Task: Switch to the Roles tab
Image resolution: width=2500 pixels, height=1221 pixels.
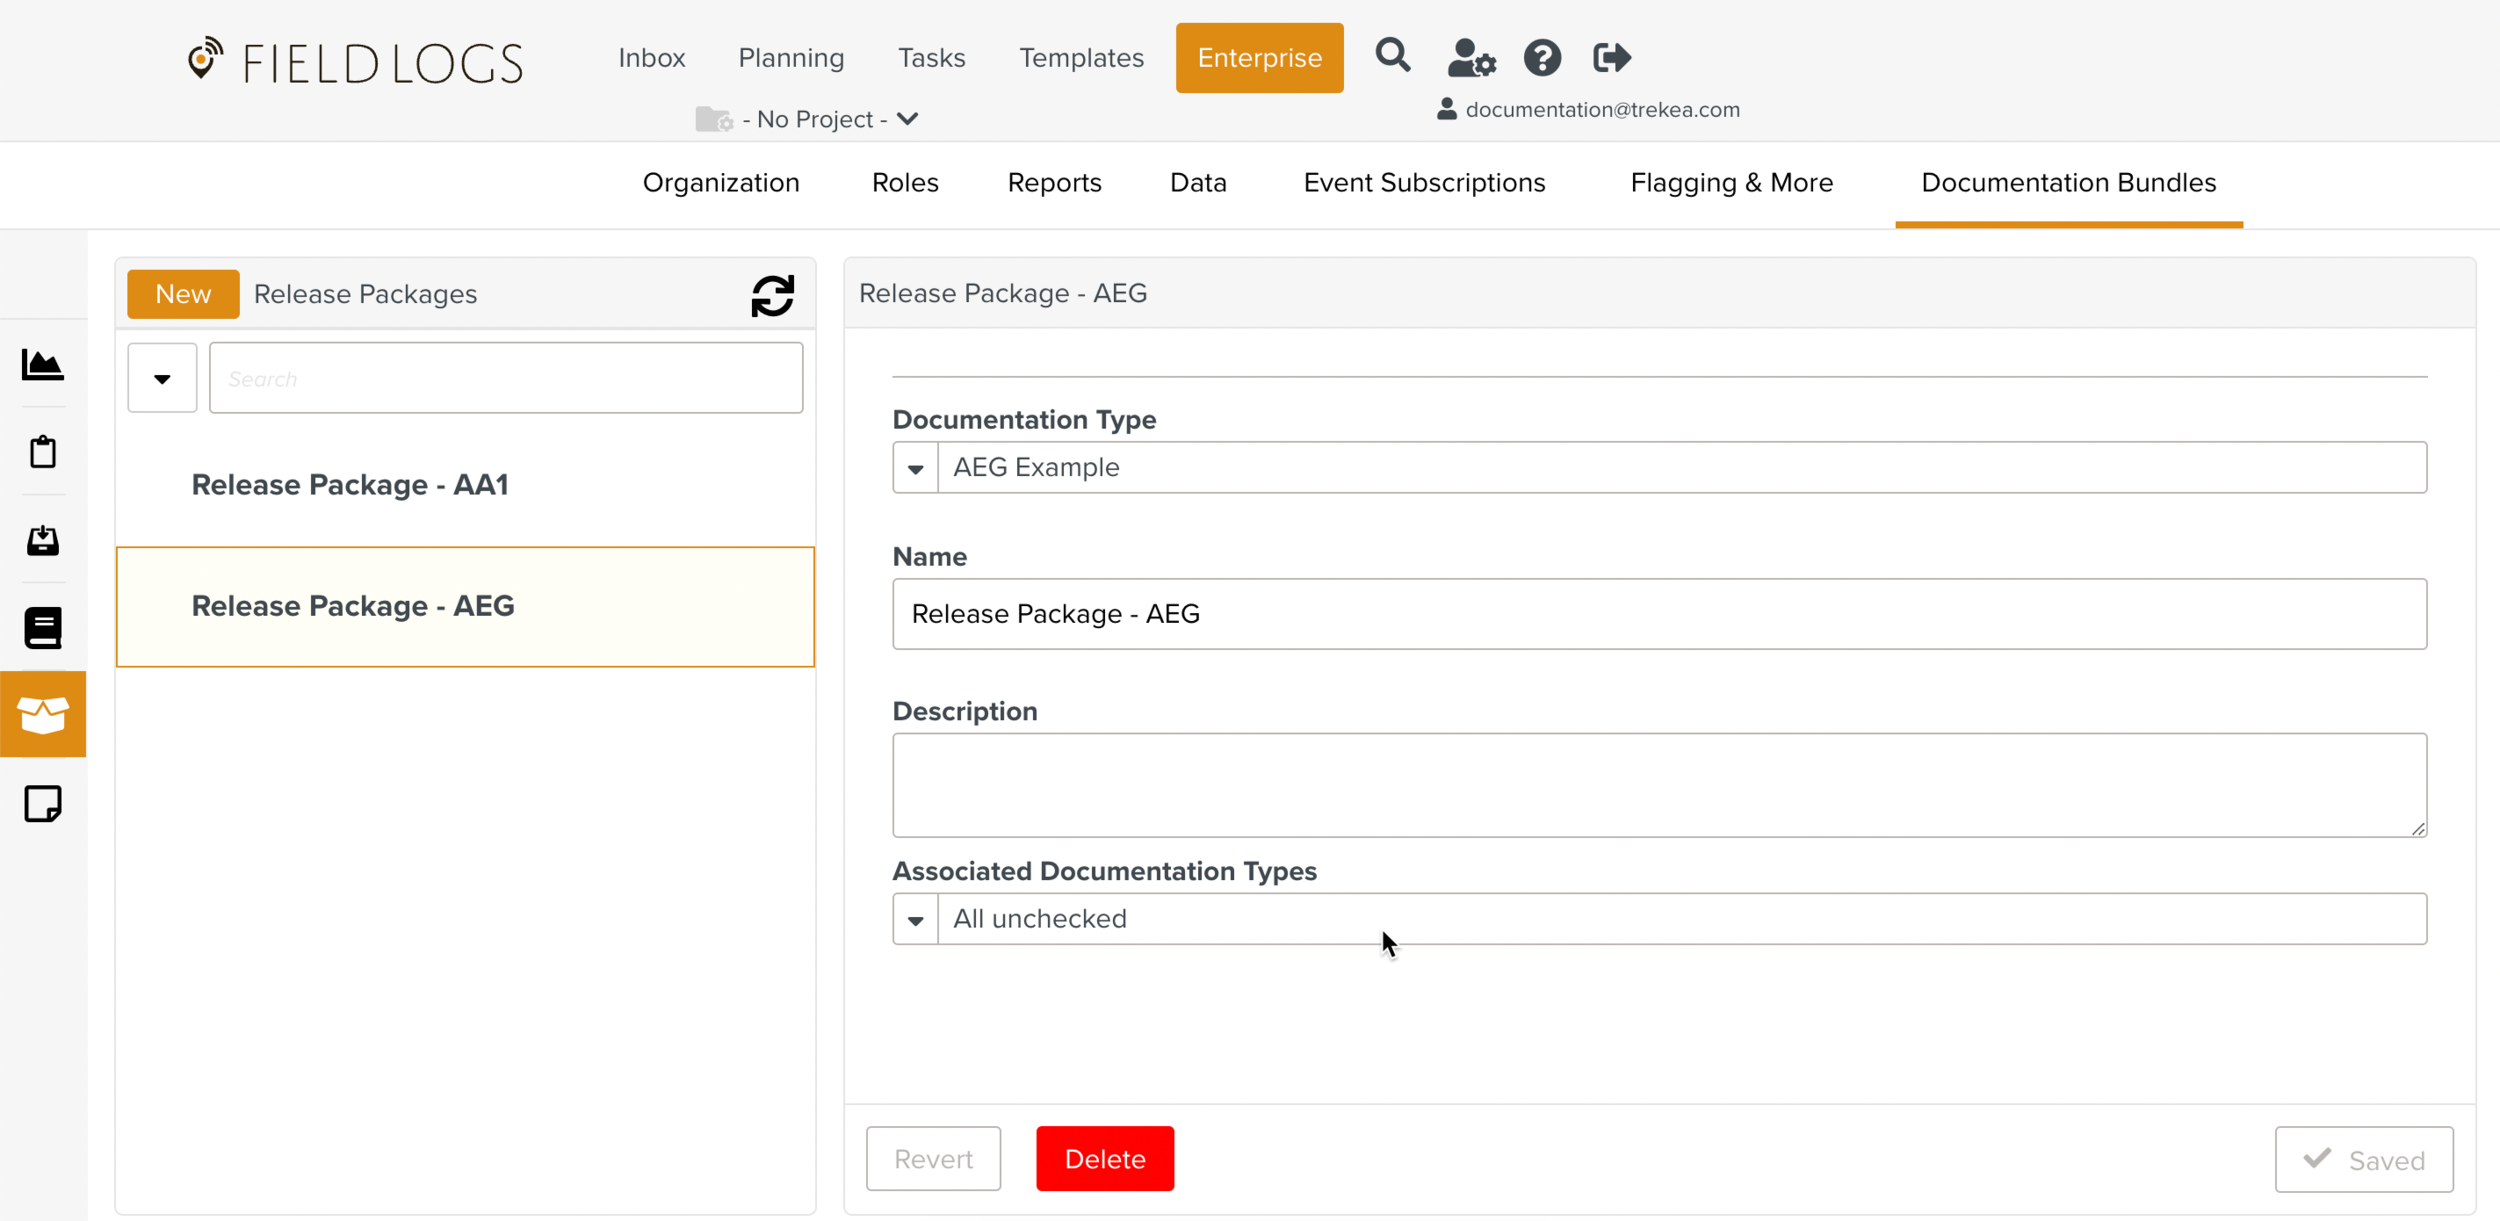Action: 905,183
